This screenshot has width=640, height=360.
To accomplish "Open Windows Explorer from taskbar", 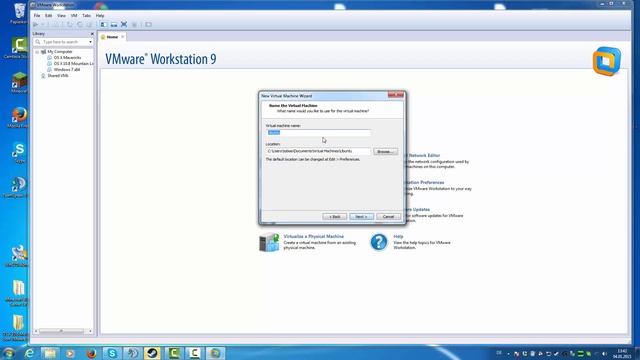I will (50, 353).
